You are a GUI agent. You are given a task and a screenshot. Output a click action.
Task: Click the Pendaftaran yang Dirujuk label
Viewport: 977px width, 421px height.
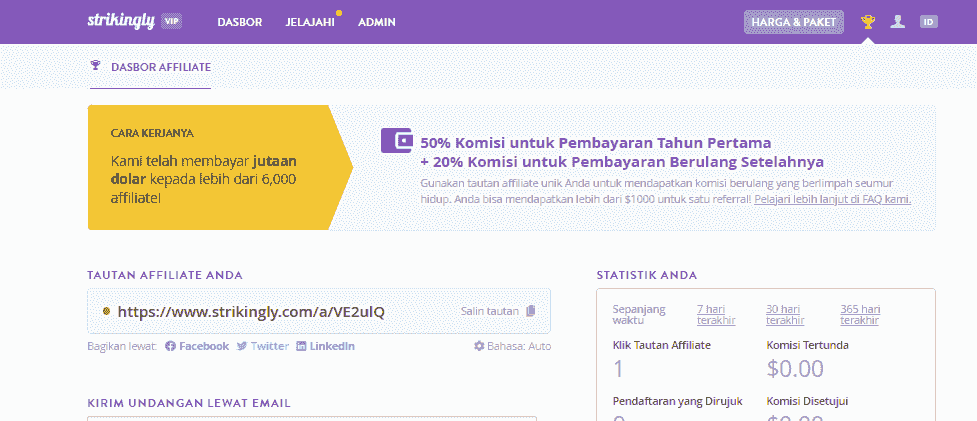pos(677,401)
